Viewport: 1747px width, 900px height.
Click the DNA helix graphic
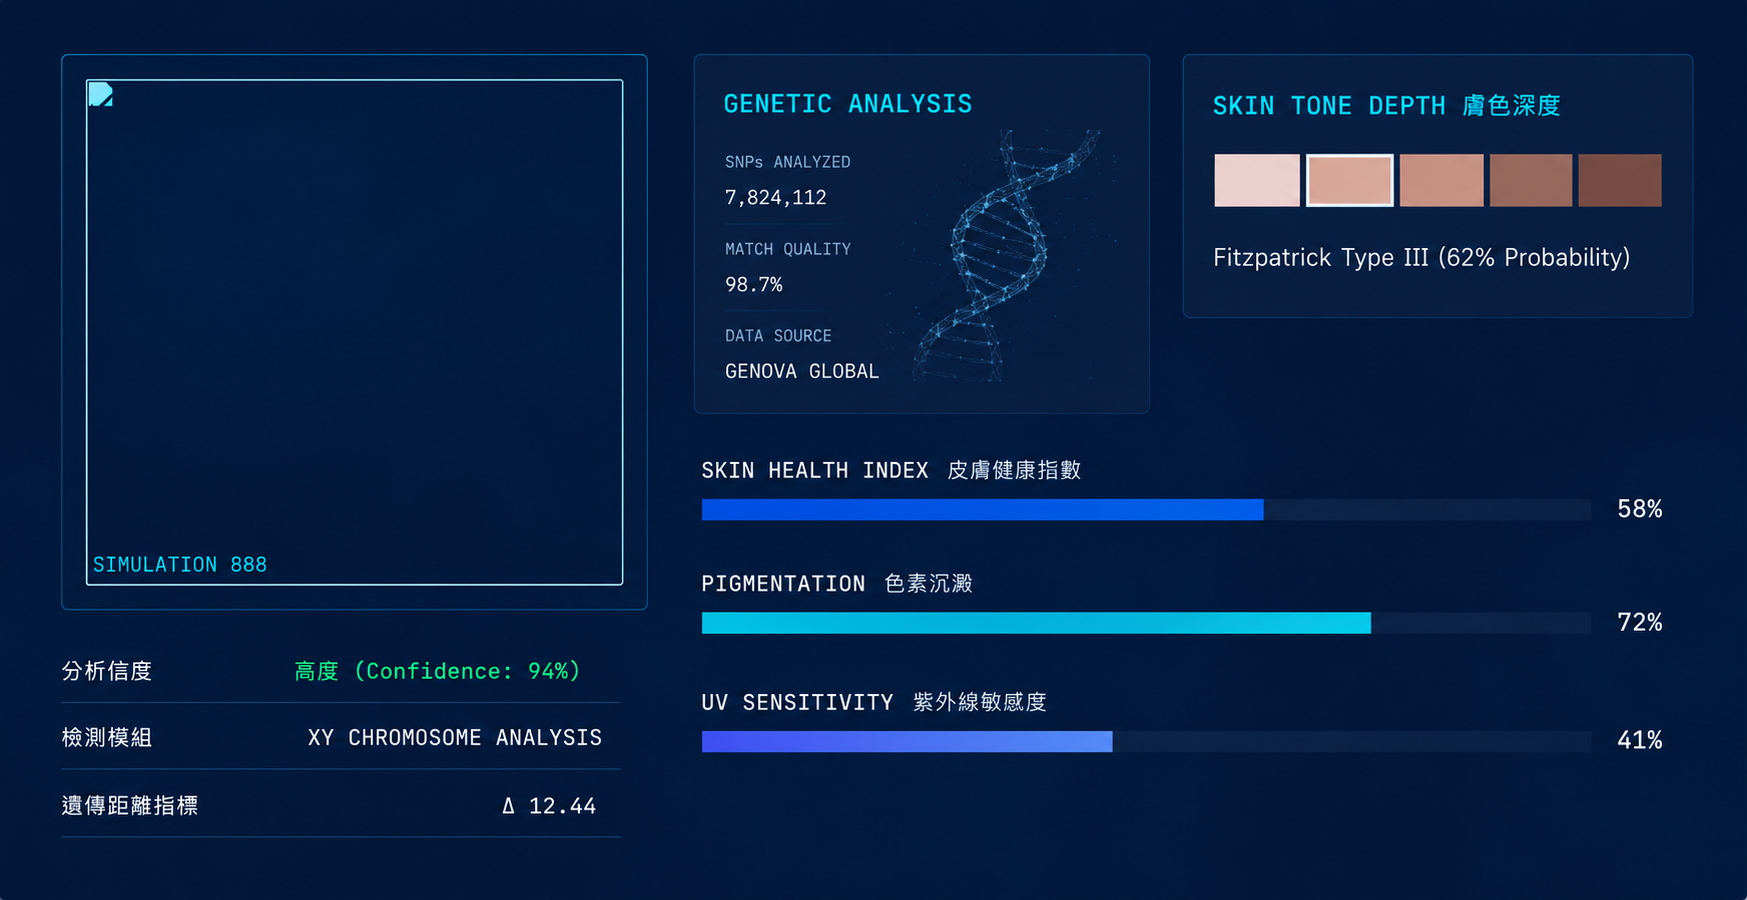coord(1005,256)
